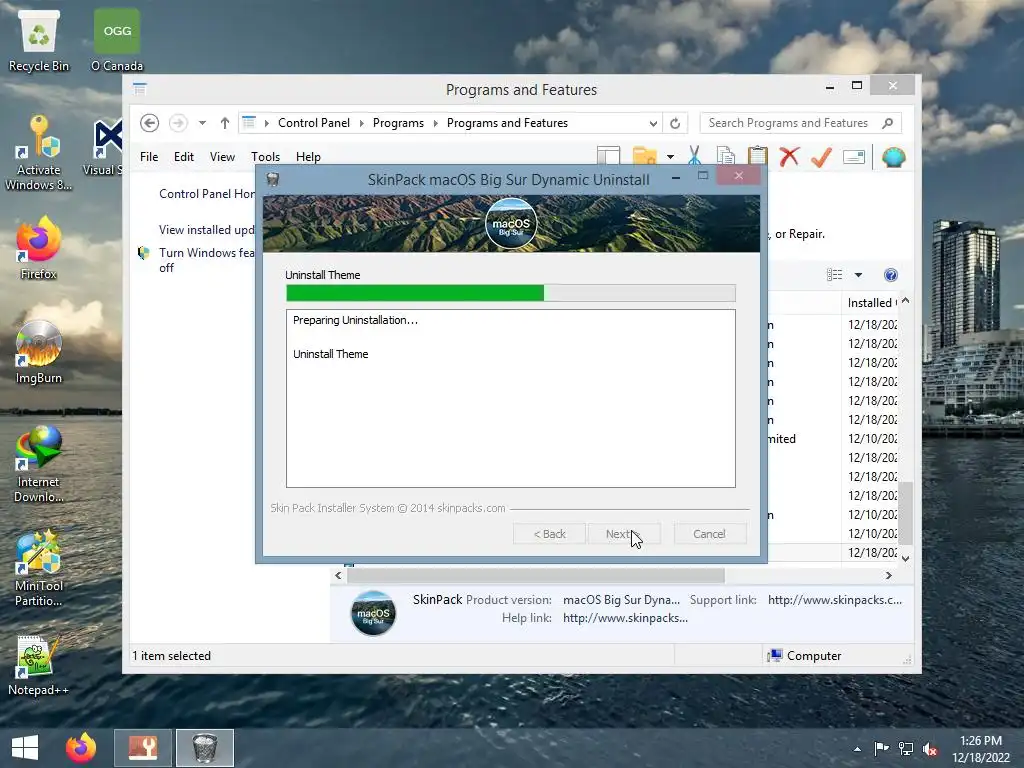This screenshot has height=768, width=1024.
Task: Launch MiniTool Partition Wizard shortcut
Action: tap(39, 568)
